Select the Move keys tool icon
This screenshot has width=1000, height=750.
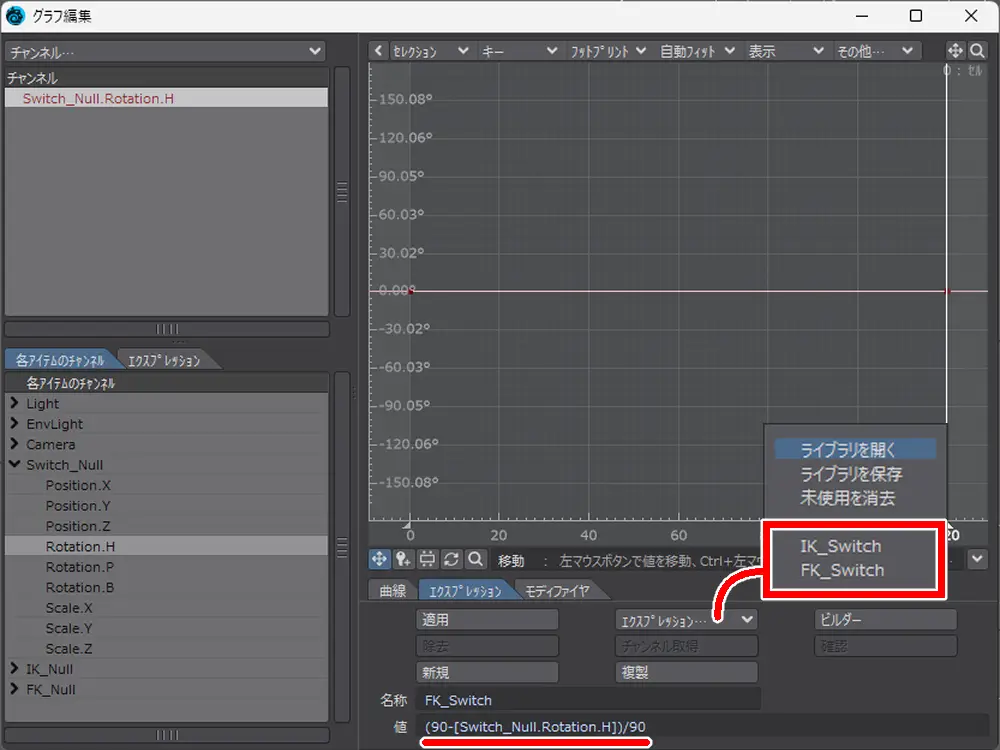tap(380, 560)
